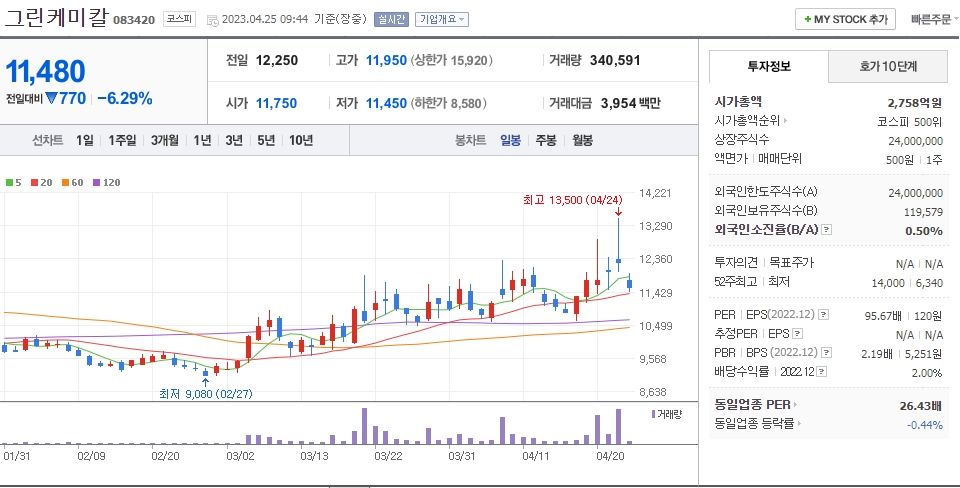960x488 pixels.
Task: Open the 기업개요 dropdown
Action: (441, 20)
